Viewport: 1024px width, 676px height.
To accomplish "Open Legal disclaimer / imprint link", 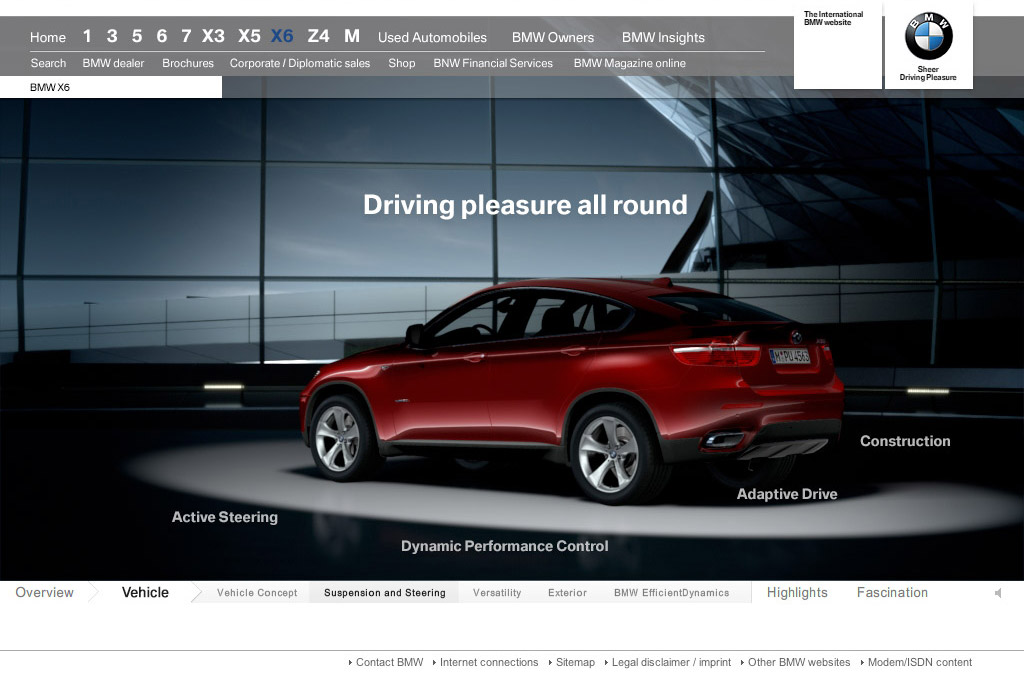I will 671,662.
